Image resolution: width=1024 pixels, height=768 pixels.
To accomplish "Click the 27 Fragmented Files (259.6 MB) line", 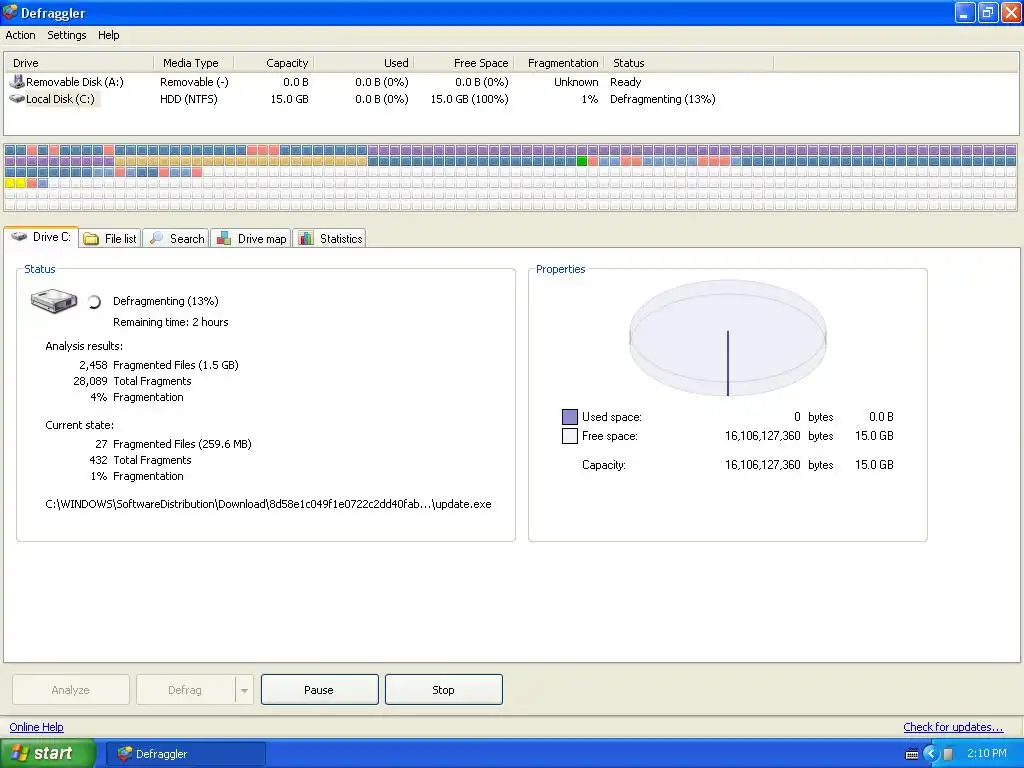I will coord(173,444).
